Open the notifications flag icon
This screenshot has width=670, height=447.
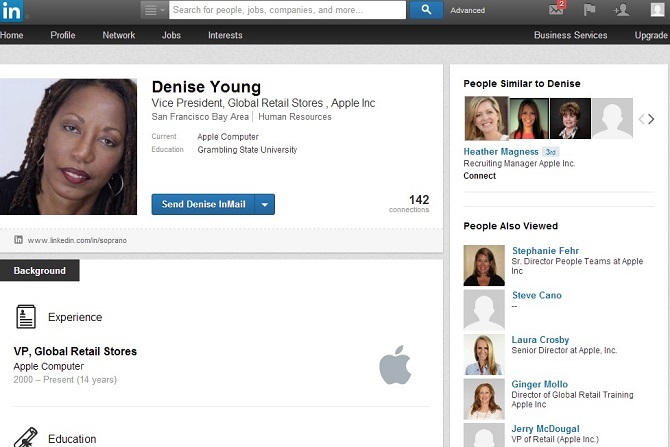[x=589, y=9]
